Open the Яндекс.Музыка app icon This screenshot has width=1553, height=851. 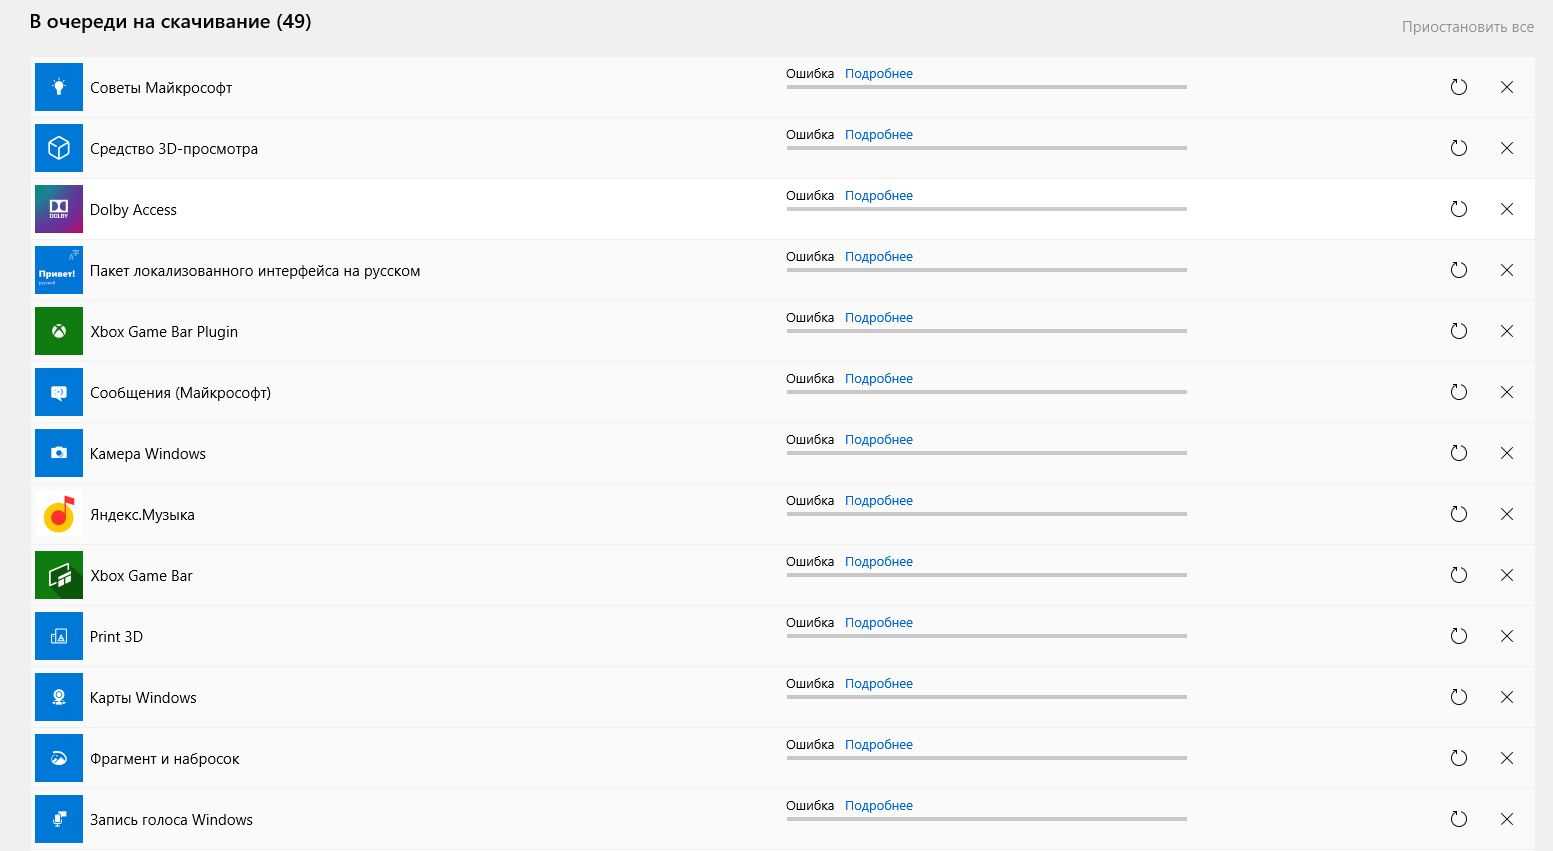(x=59, y=514)
